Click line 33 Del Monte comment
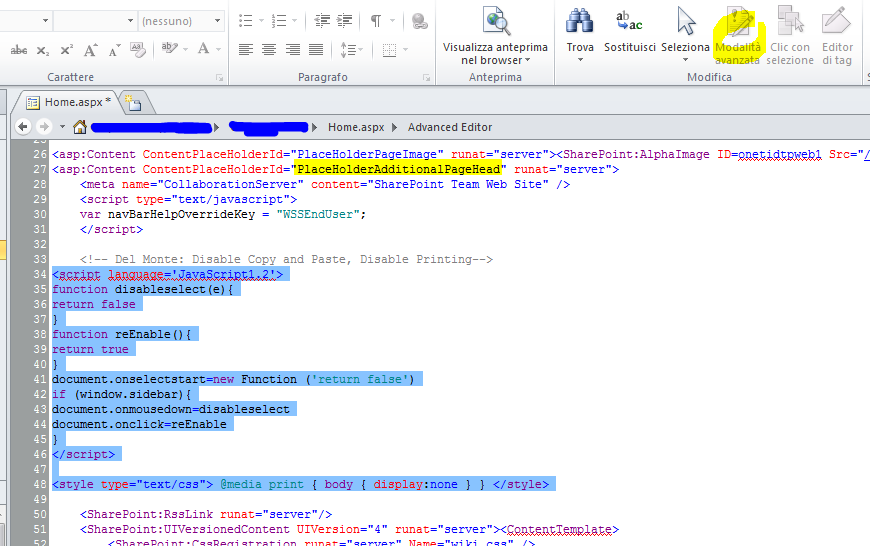This screenshot has height=546, width=870. 286,259
